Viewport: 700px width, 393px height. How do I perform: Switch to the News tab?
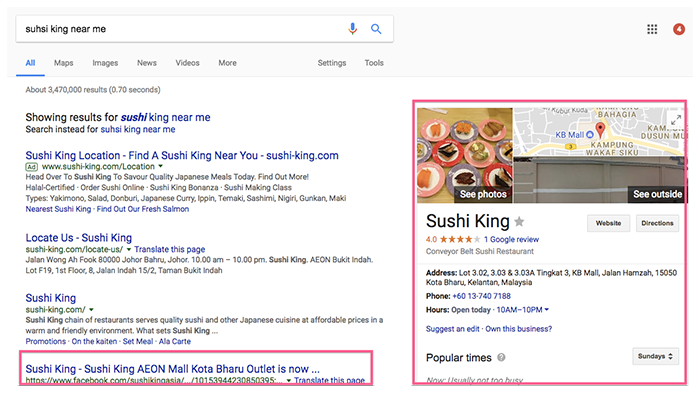click(147, 63)
